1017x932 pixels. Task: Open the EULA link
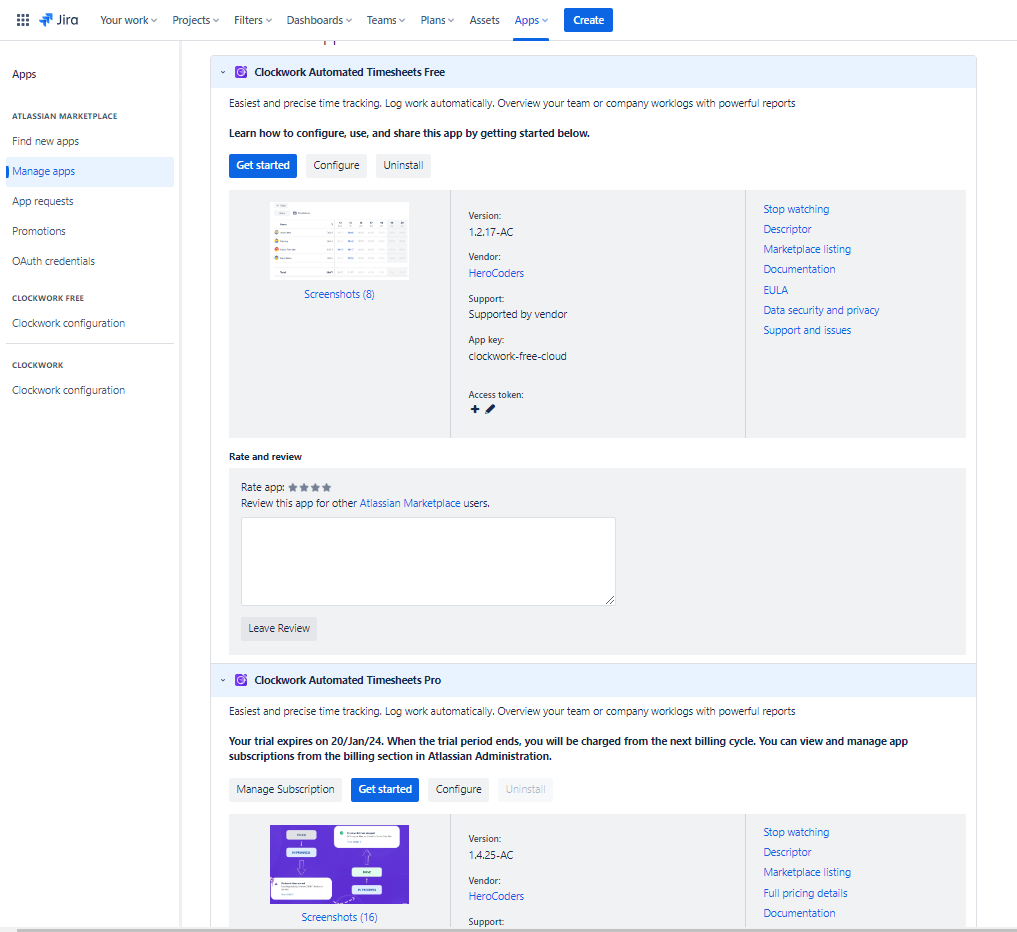click(775, 290)
